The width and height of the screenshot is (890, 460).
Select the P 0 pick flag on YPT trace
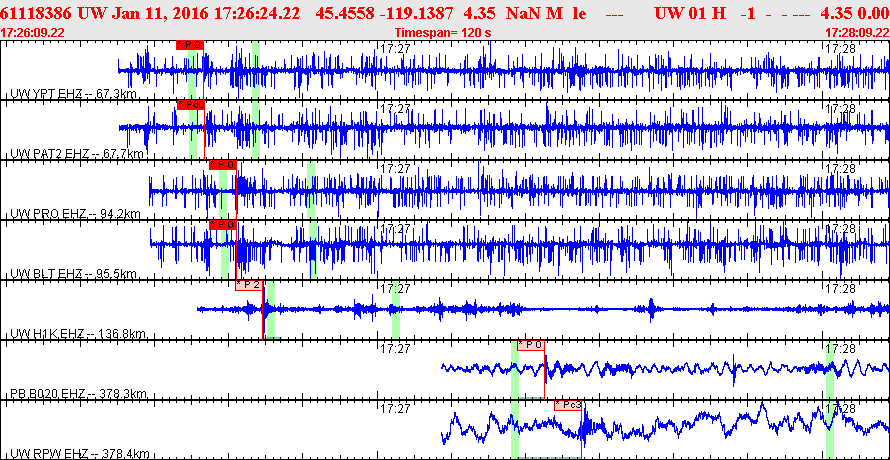coord(190,45)
